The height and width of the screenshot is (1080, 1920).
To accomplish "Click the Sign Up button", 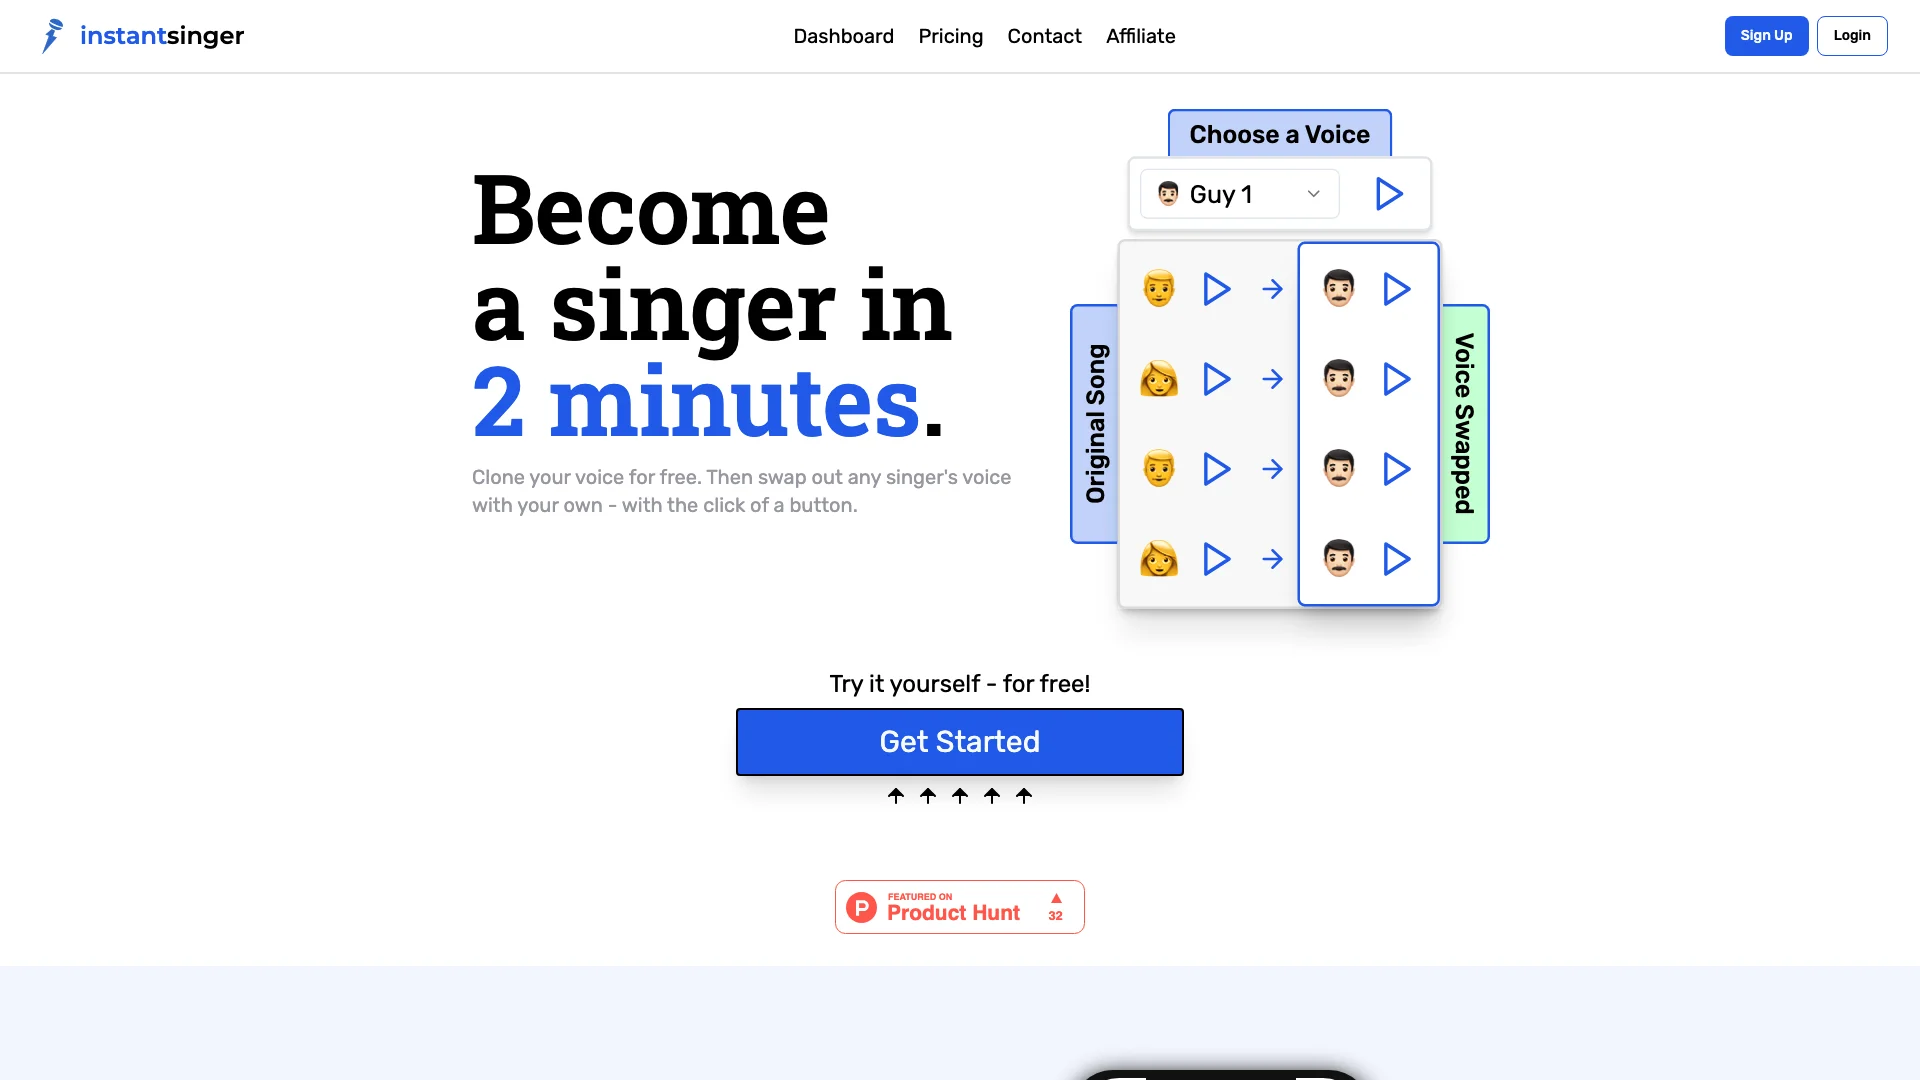I will (1766, 36).
